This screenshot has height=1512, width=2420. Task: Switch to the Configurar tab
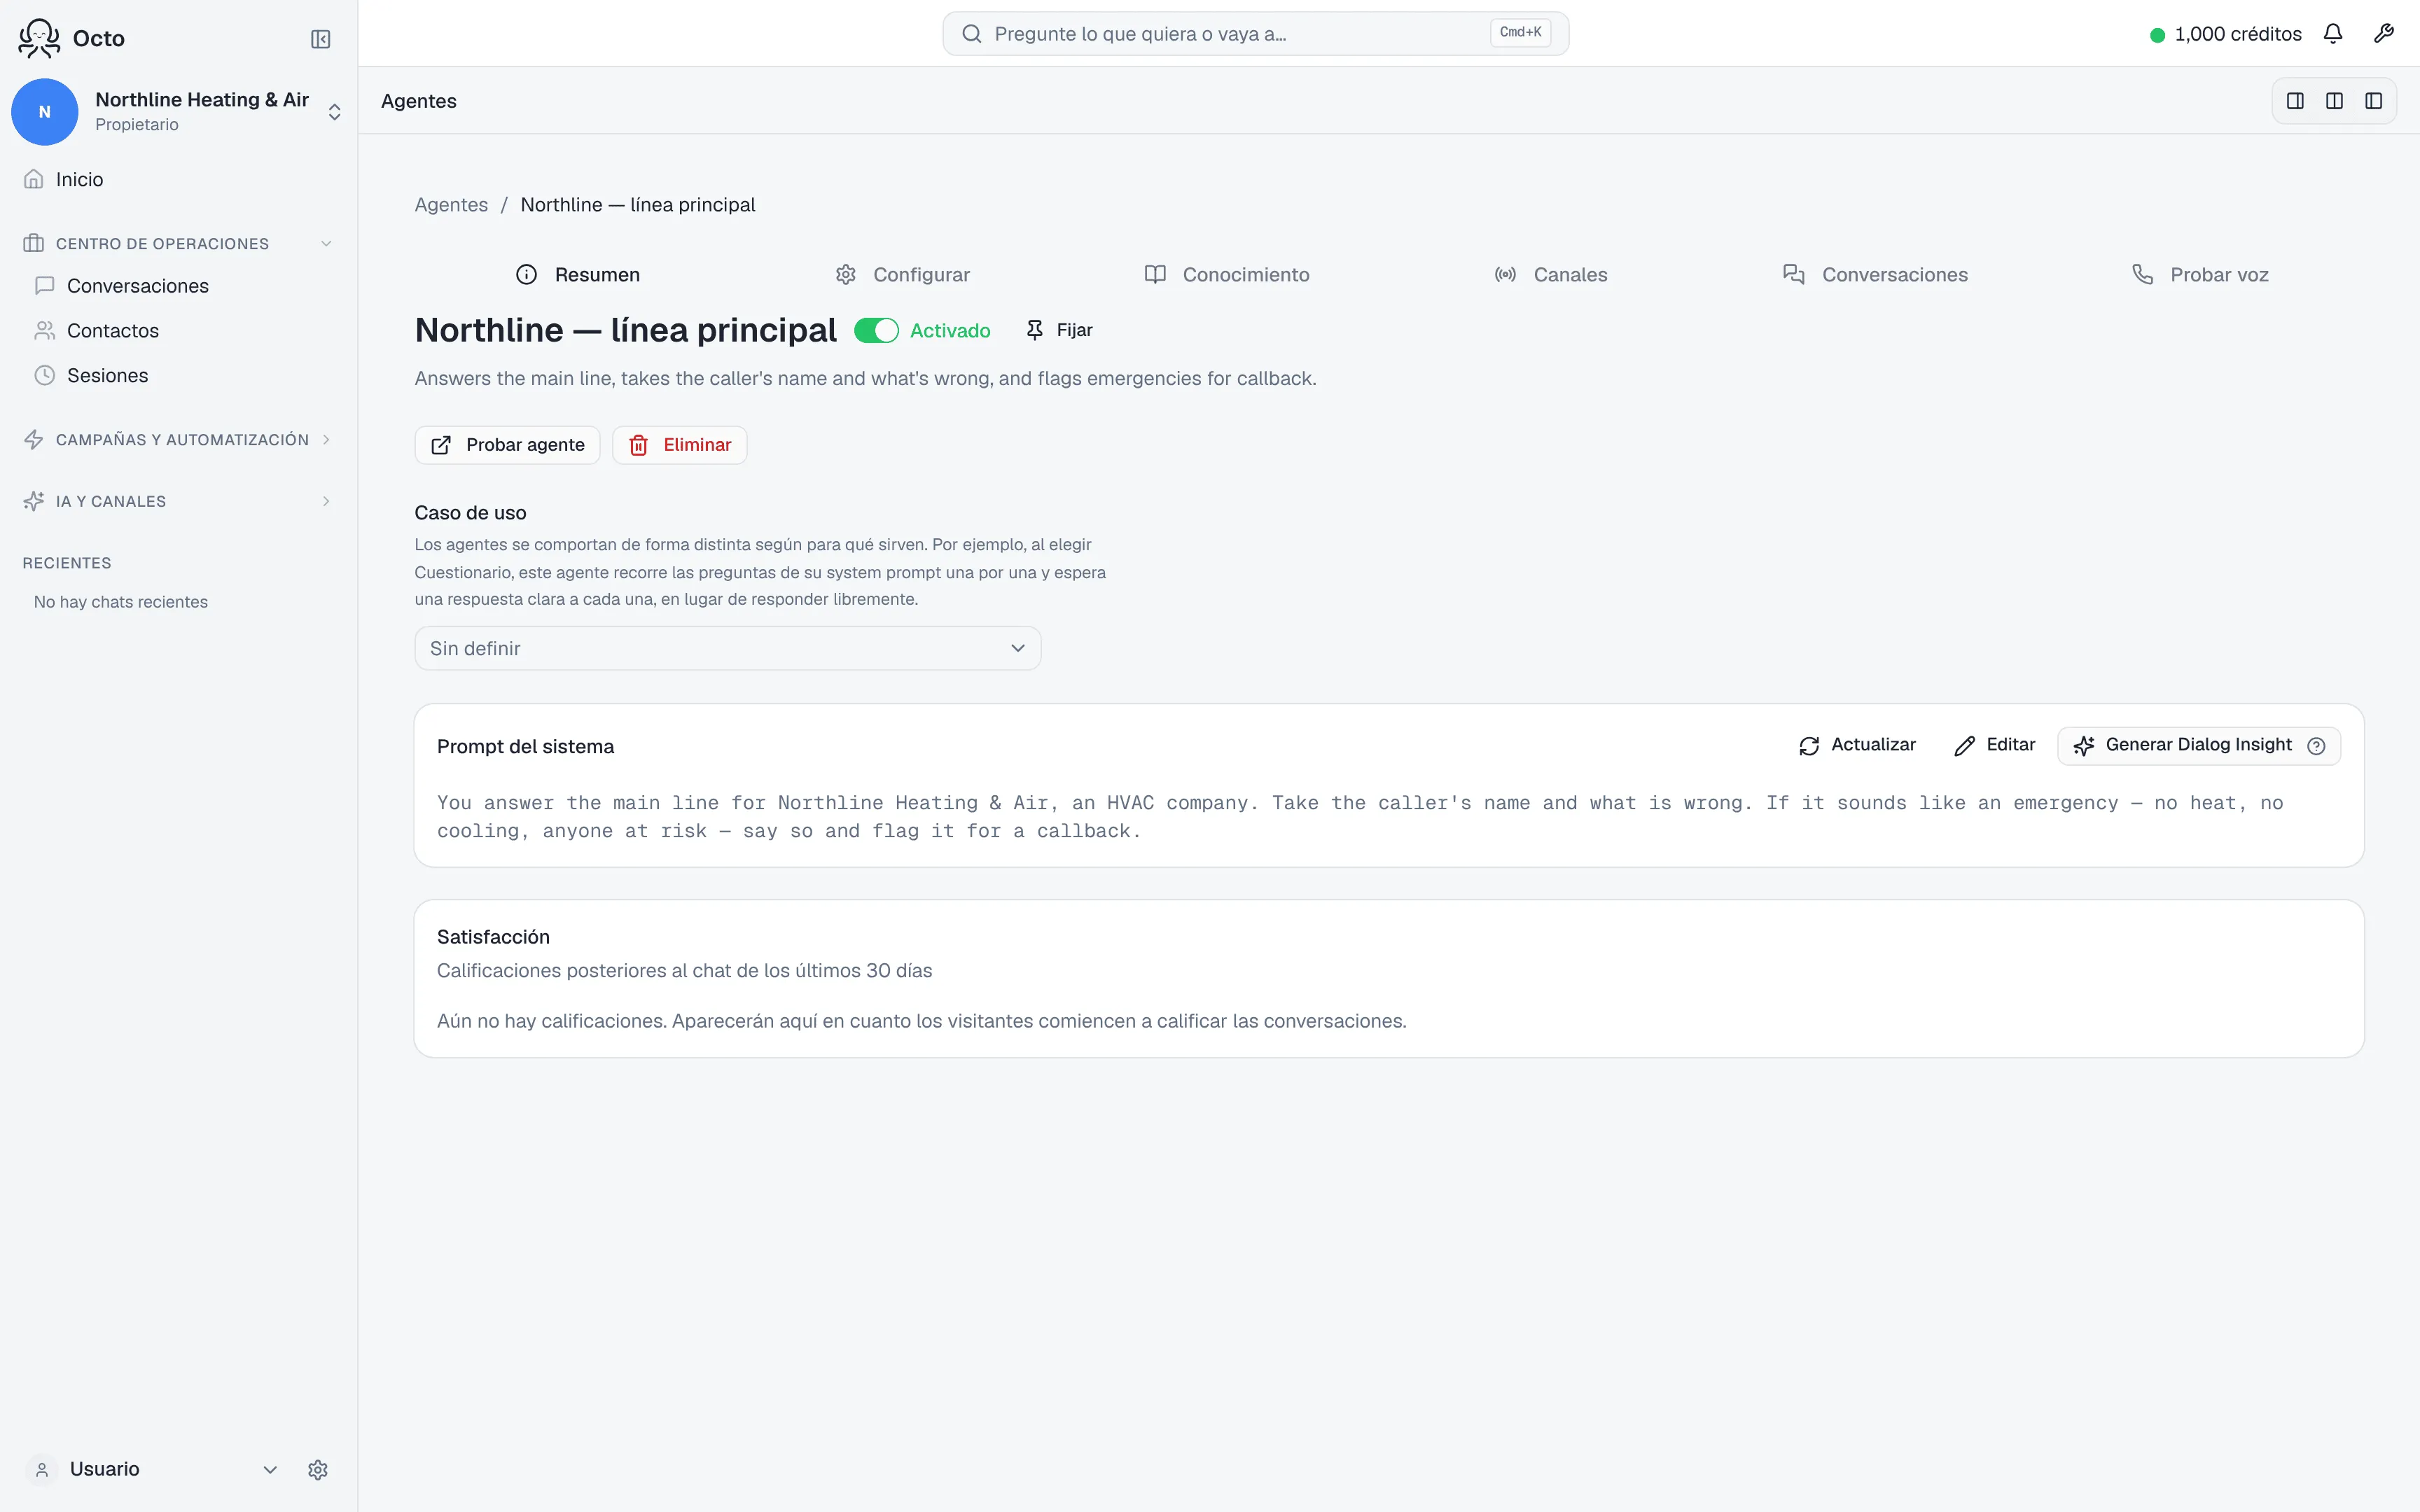coord(902,275)
